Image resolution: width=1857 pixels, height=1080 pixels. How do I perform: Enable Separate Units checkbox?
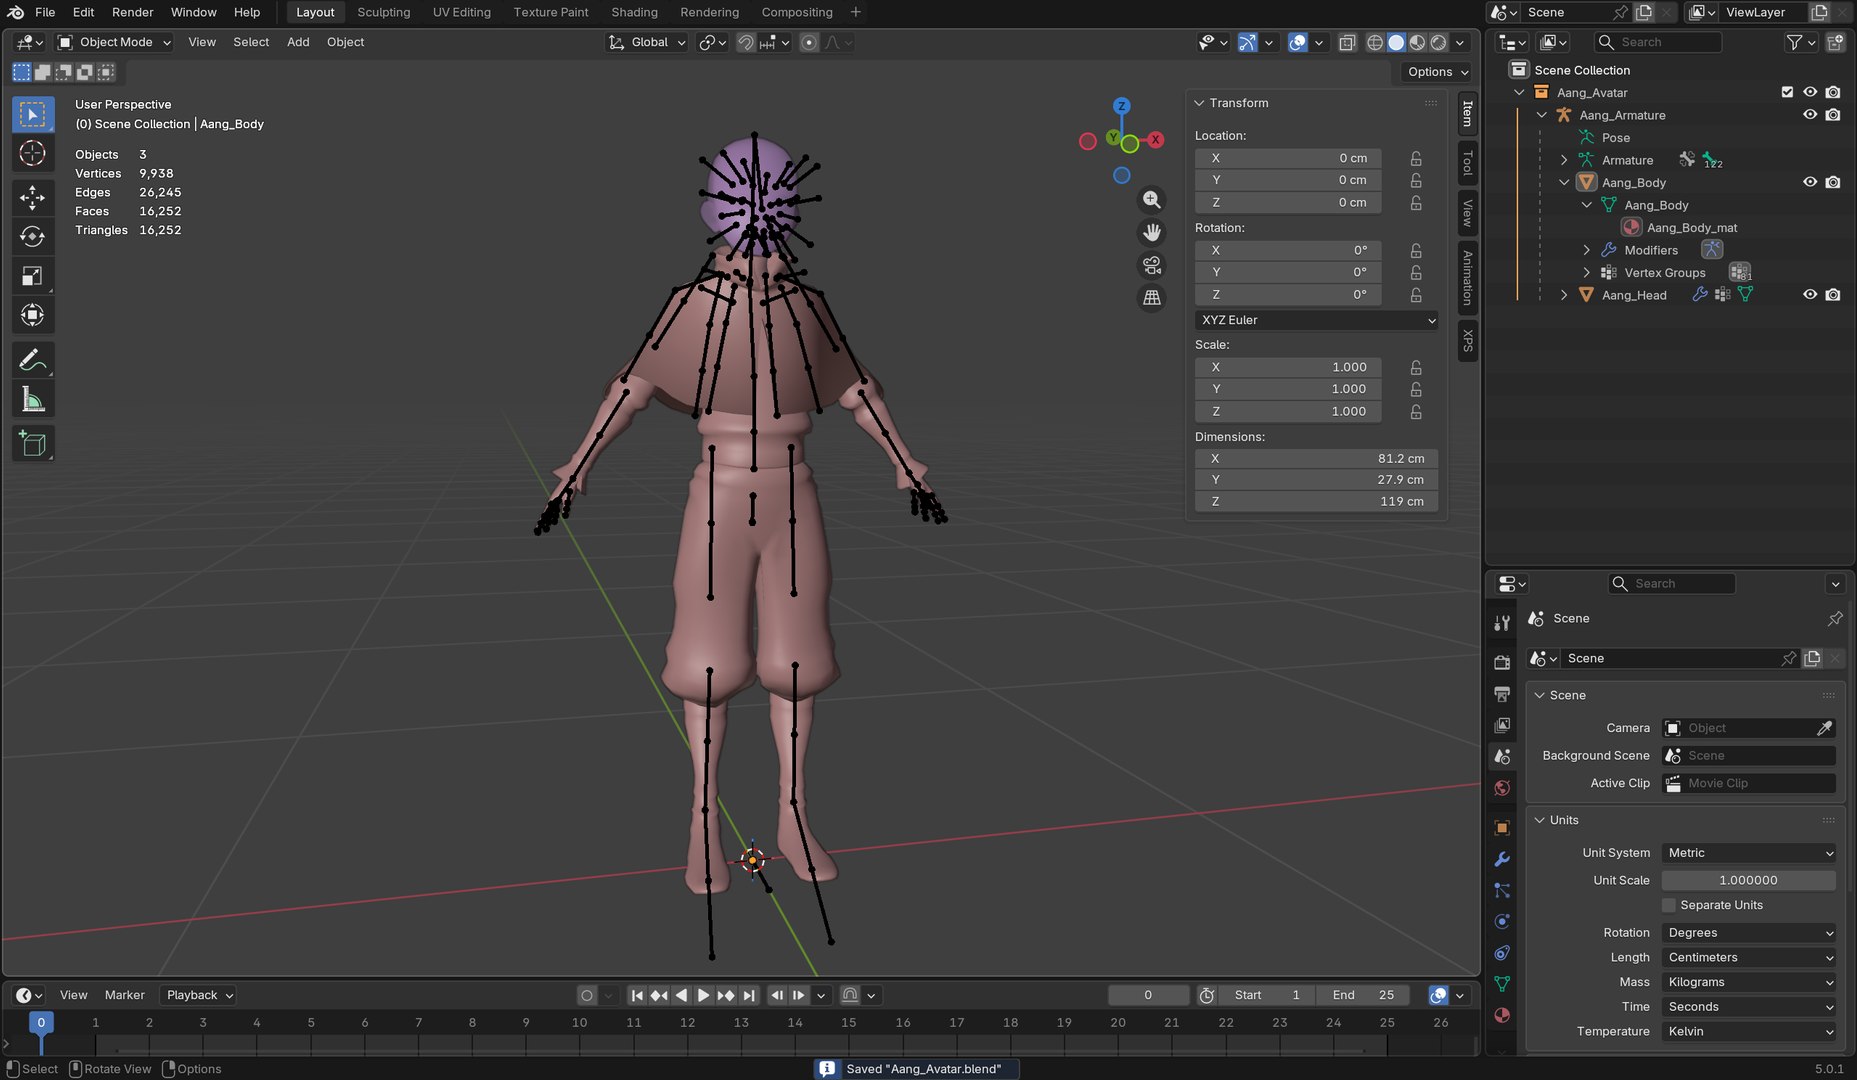point(1668,905)
